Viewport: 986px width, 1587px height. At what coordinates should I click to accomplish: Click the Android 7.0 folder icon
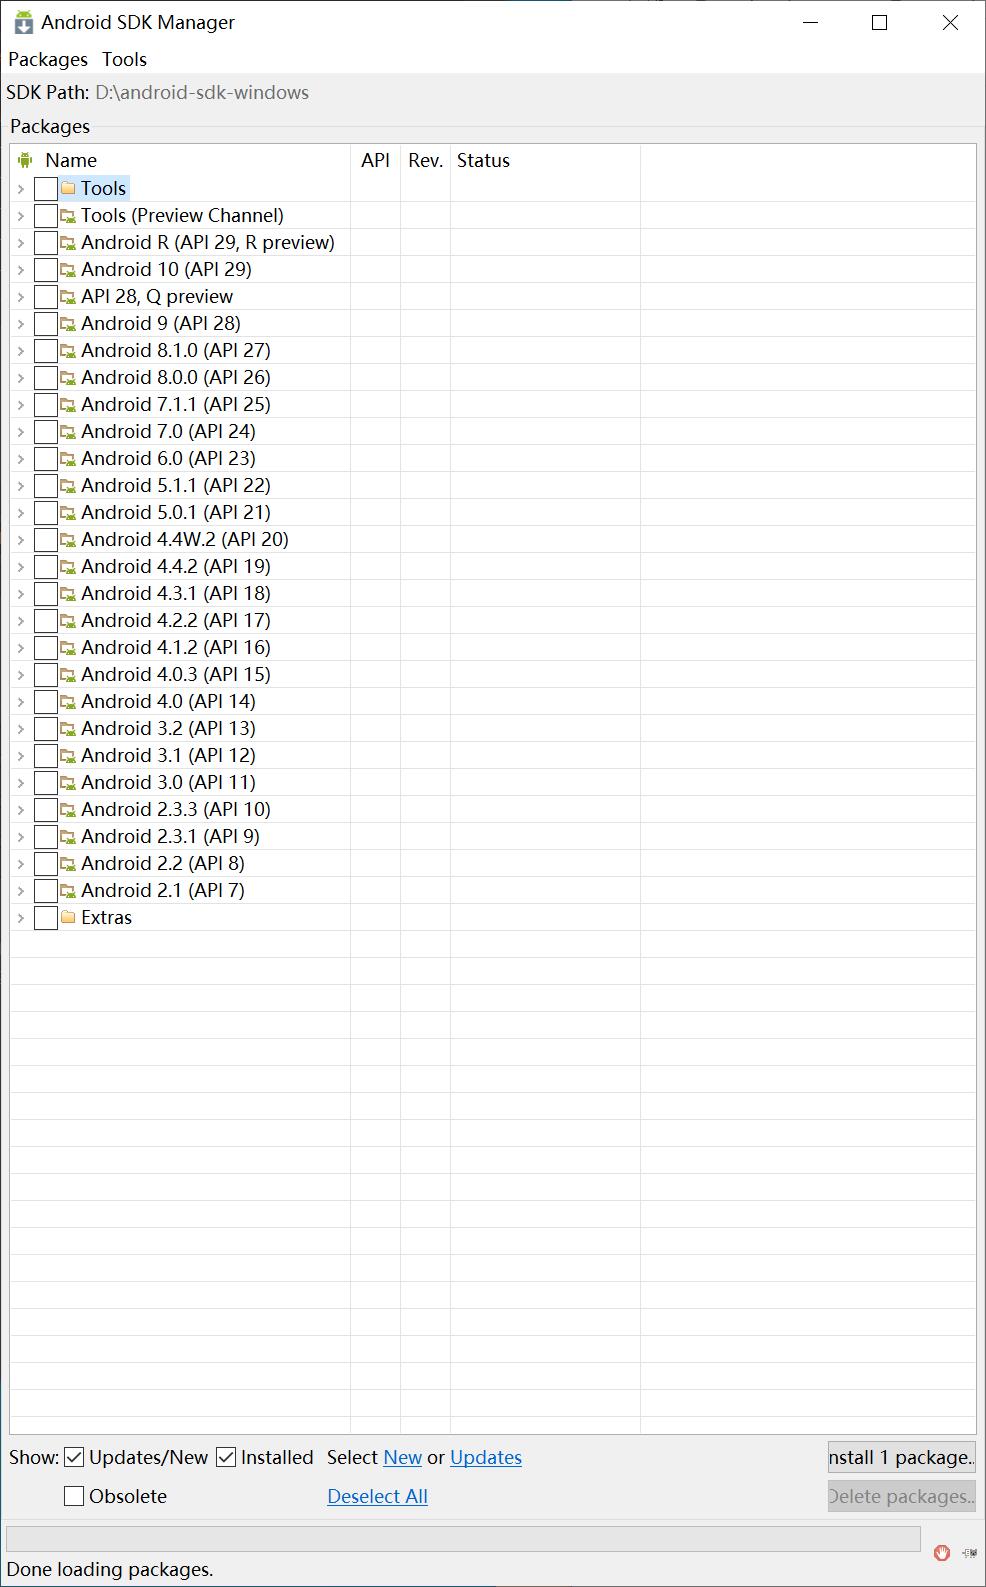point(68,431)
